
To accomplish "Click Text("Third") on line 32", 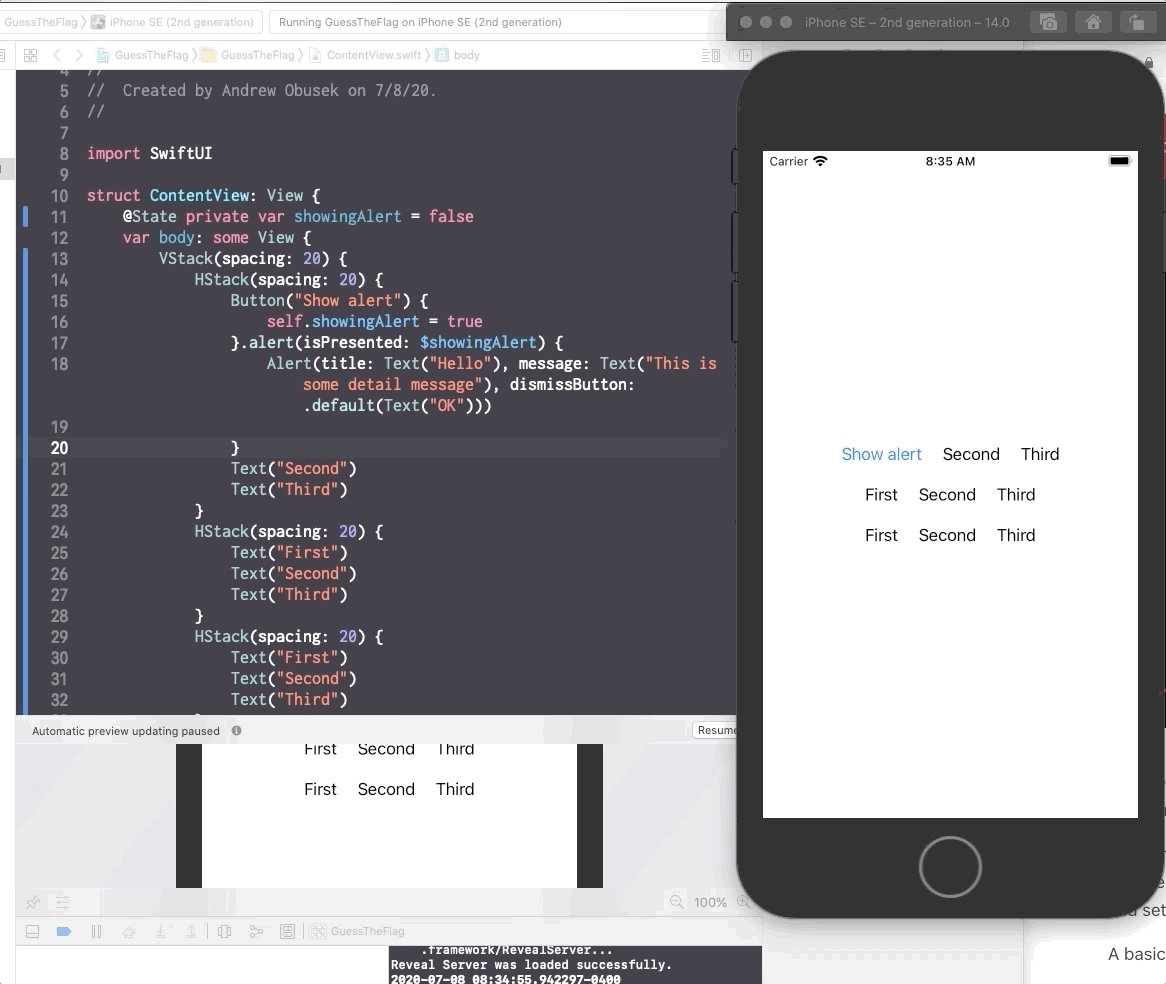I will coord(289,700).
